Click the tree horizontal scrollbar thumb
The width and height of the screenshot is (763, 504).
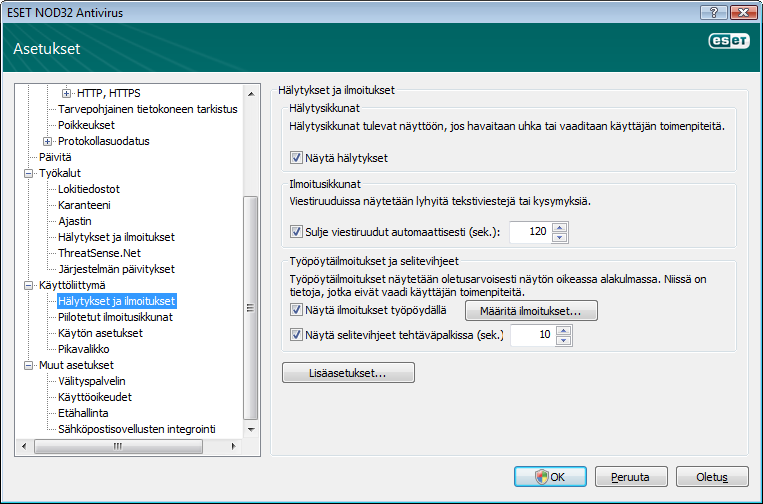coord(118,446)
